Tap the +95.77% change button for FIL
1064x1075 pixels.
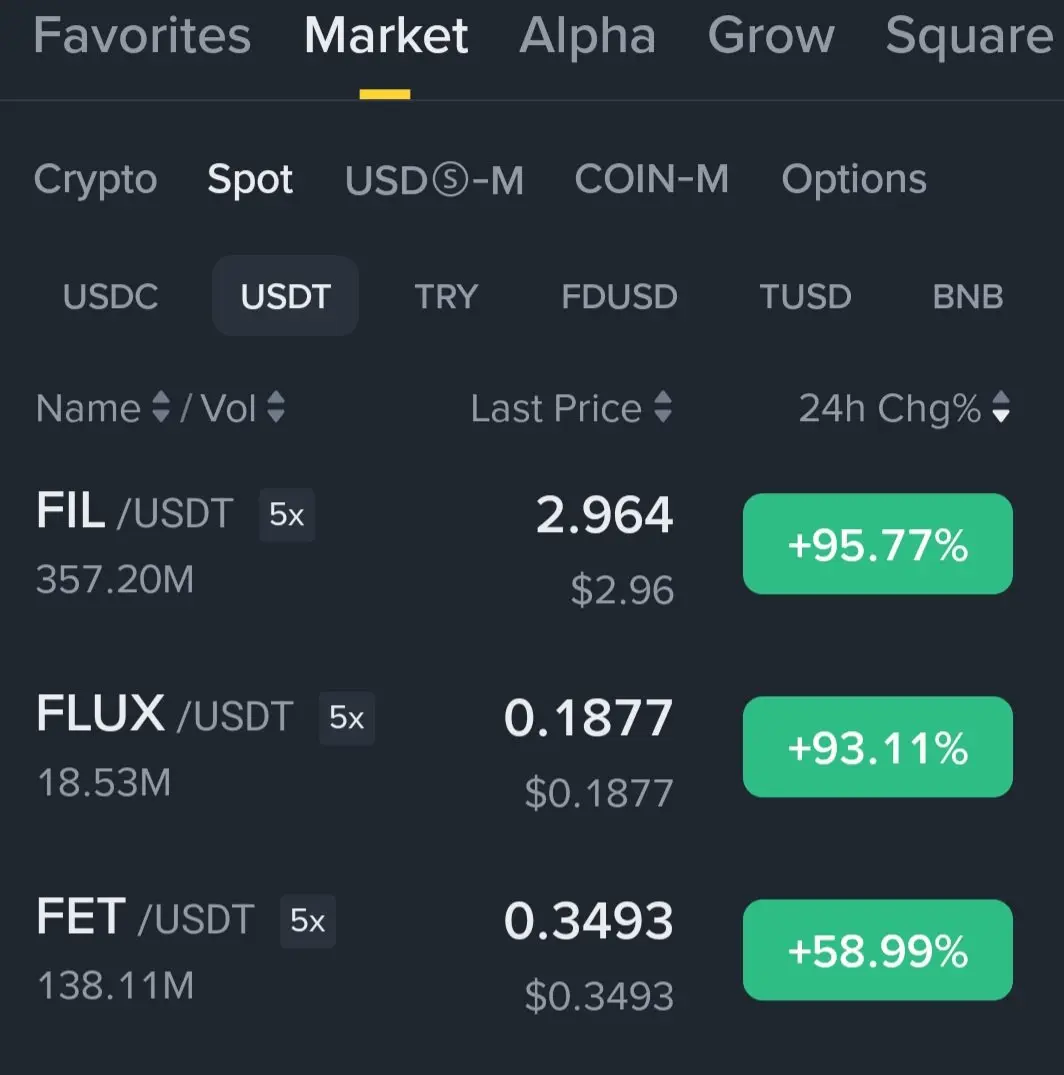(878, 544)
